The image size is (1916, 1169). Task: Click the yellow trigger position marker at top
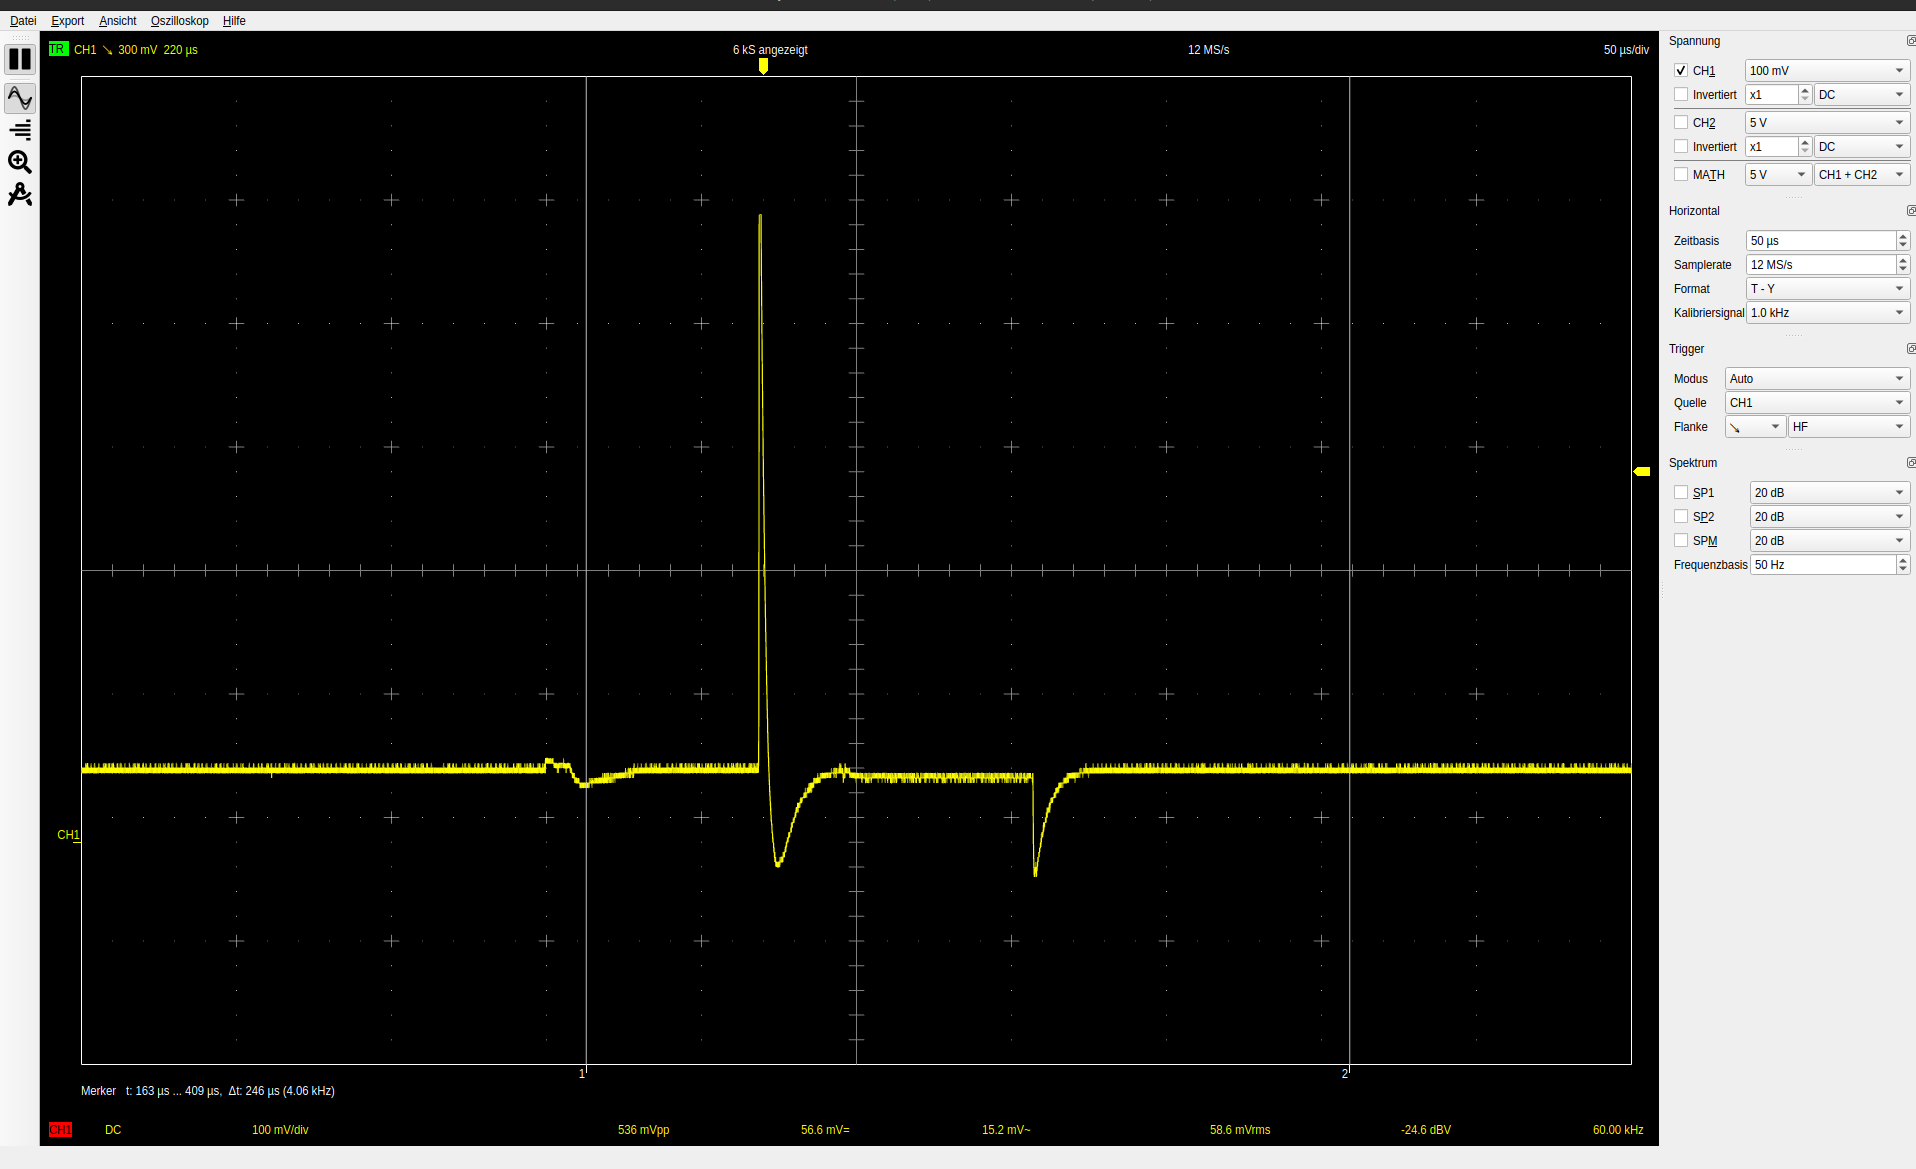point(763,66)
